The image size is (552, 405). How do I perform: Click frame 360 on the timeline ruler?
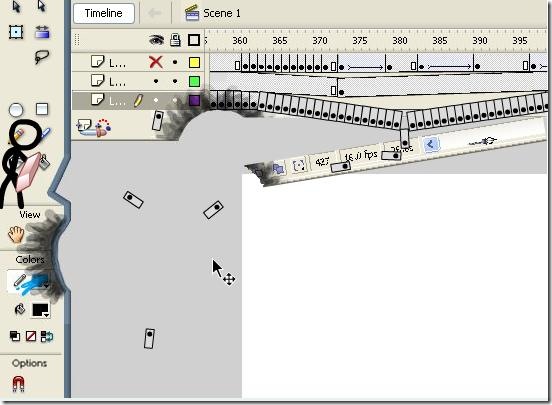click(240, 41)
